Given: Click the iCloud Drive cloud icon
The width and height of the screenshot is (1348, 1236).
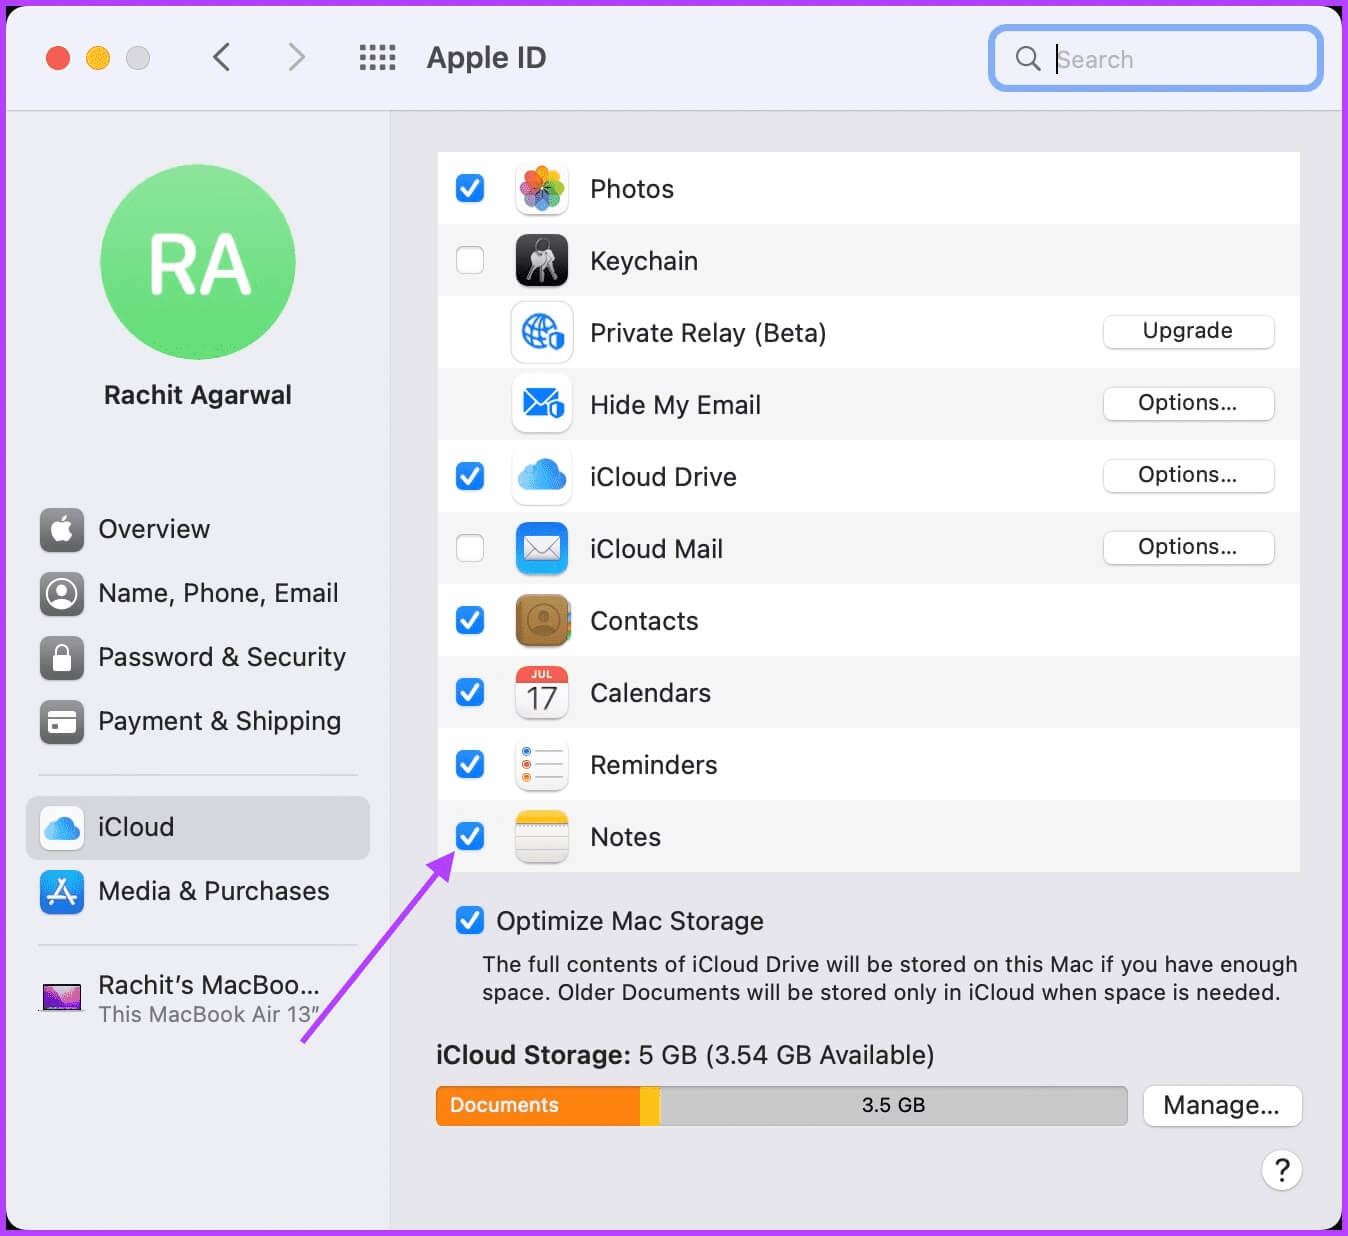Looking at the screenshot, I should tap(542, 476).
